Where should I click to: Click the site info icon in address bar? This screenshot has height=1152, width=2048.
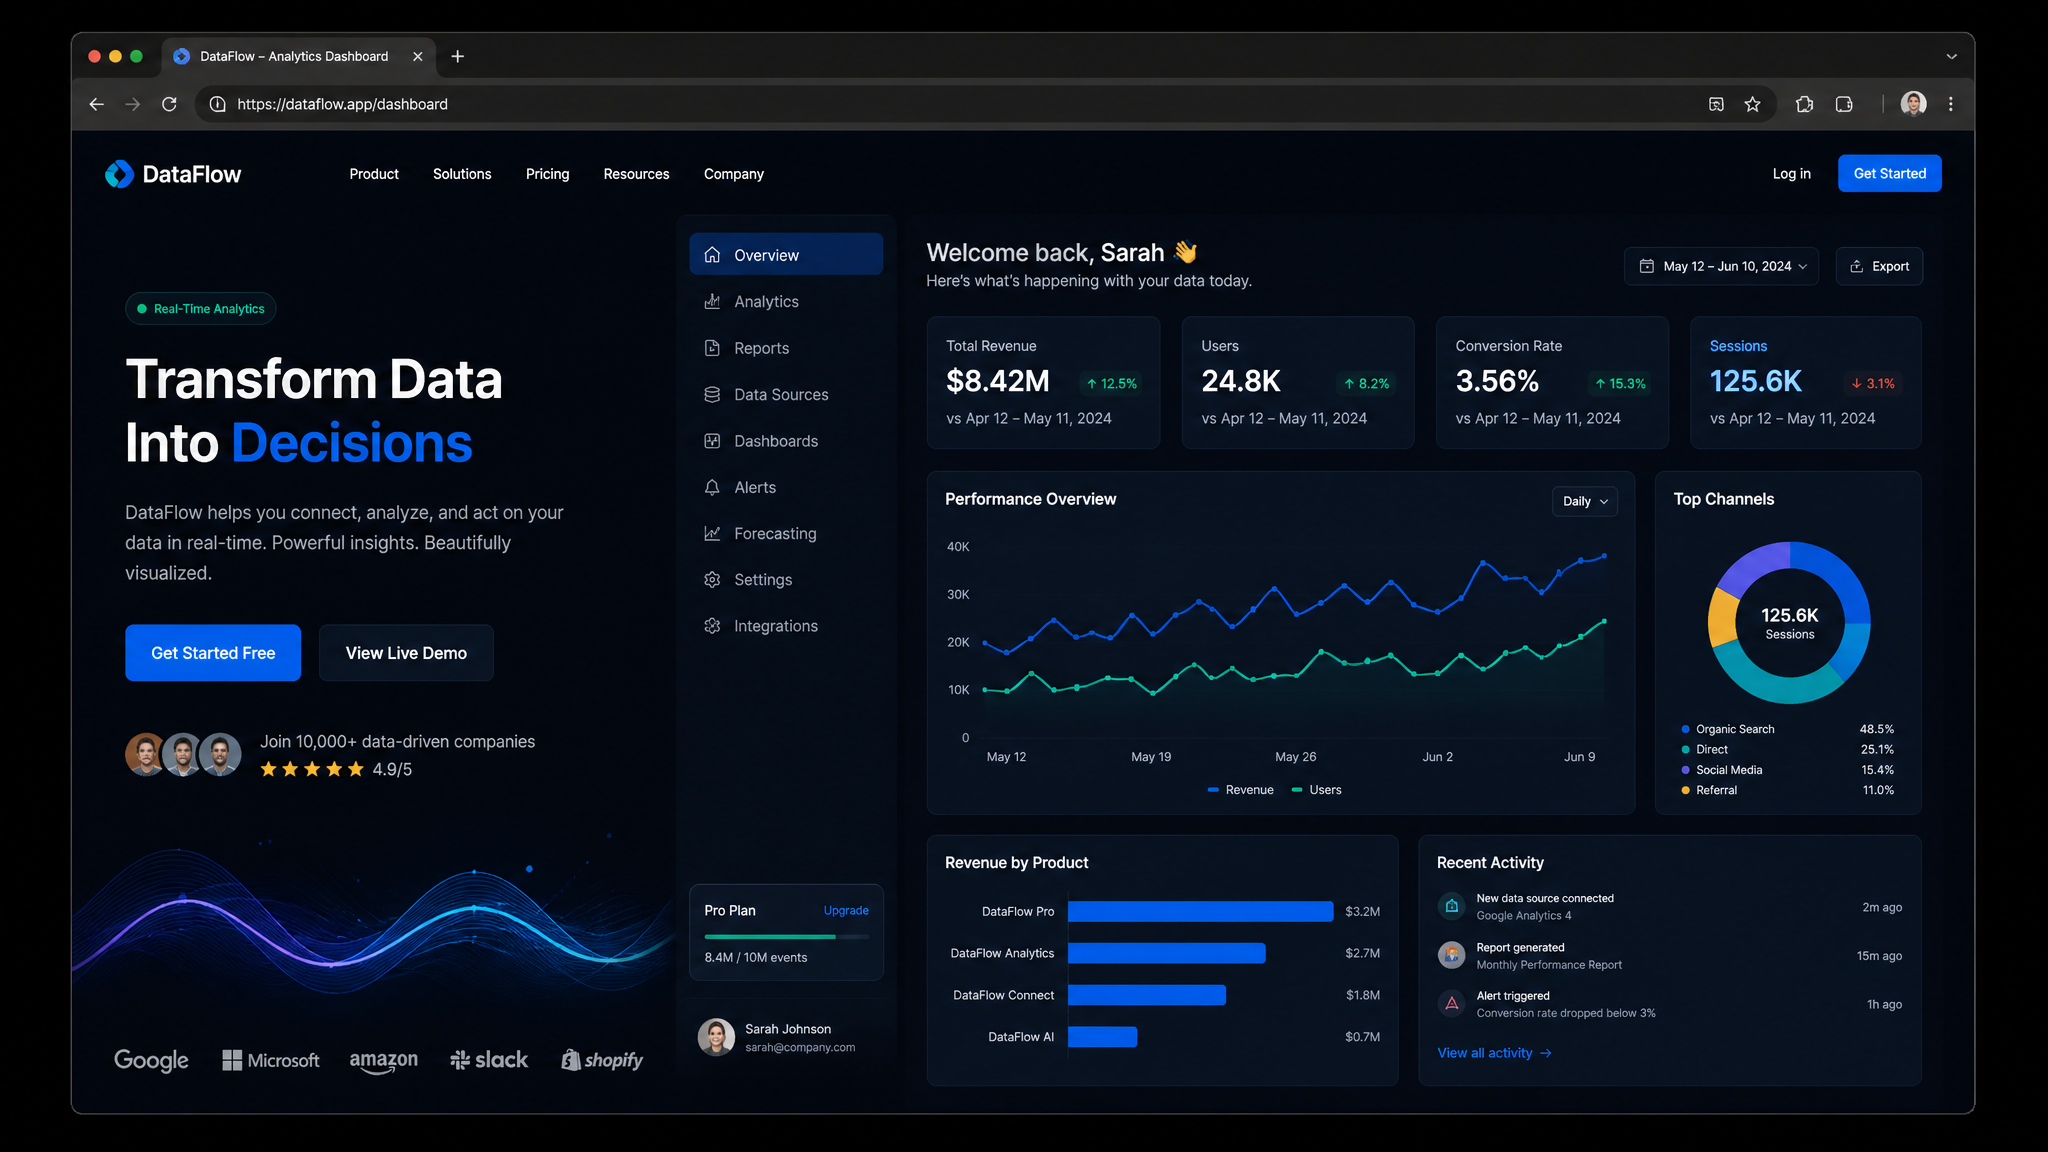[217, 104]
